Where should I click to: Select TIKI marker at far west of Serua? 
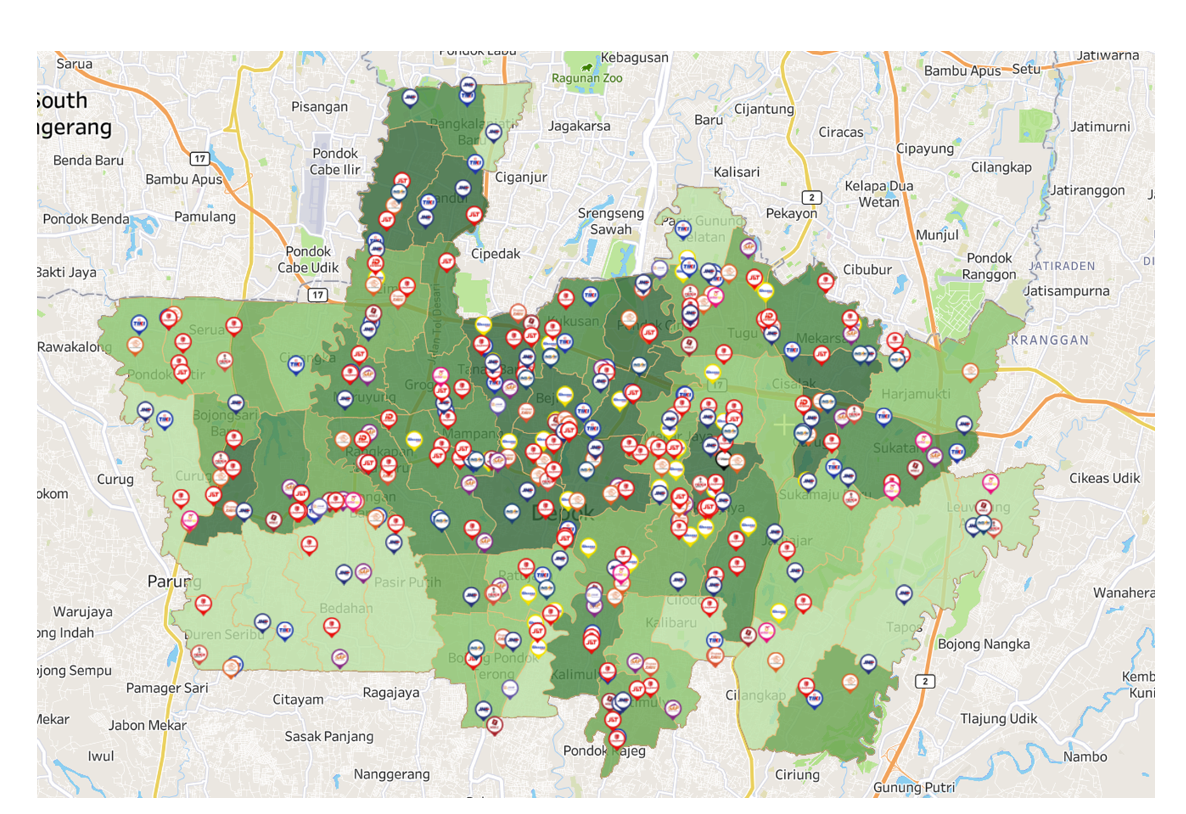click(139, 325)
